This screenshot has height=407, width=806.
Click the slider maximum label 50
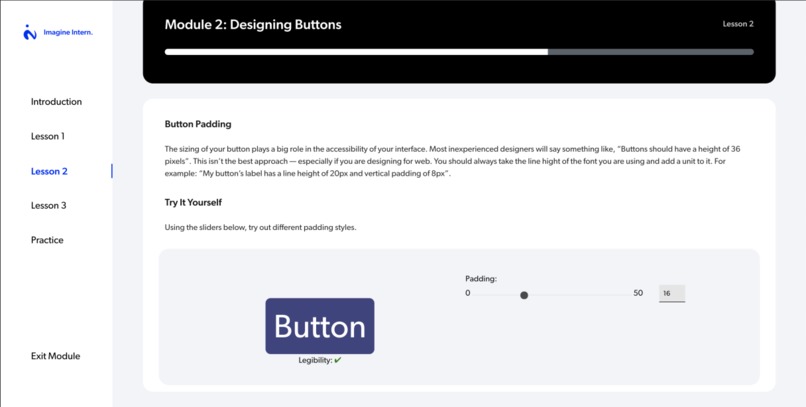(x=638, y=293)
